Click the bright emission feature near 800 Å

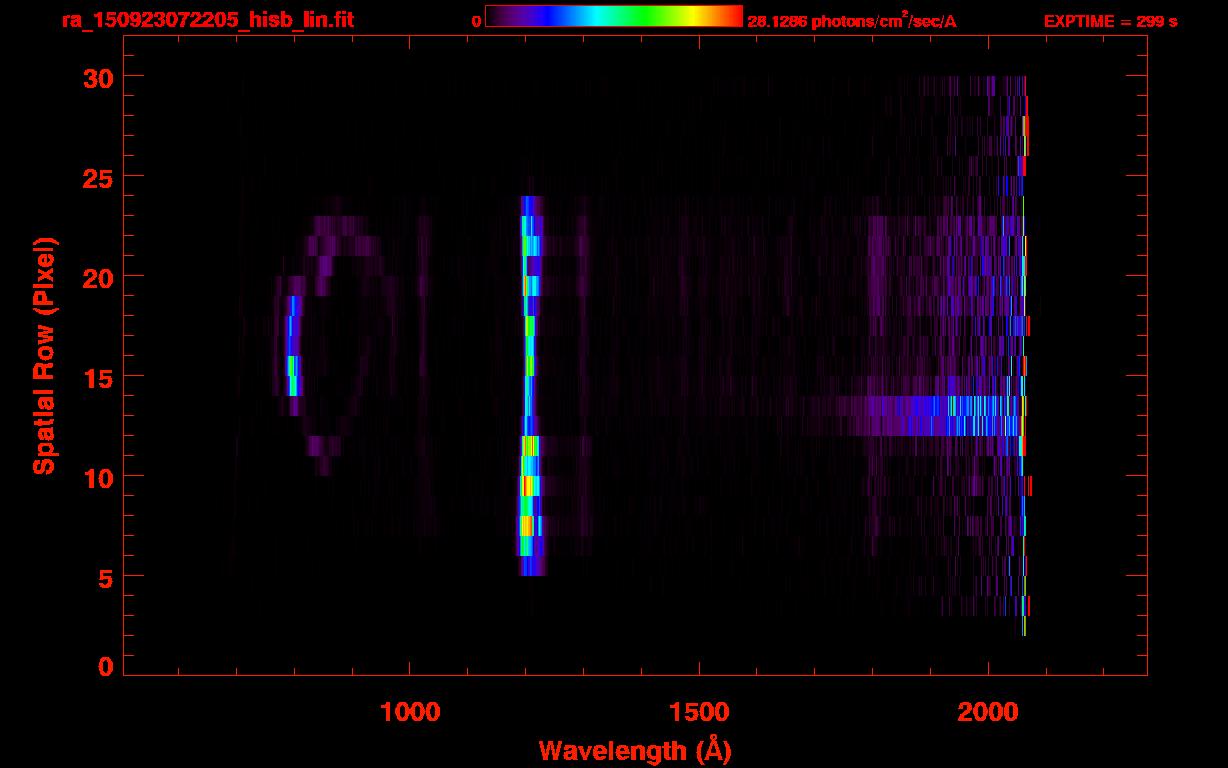point(293,346)
